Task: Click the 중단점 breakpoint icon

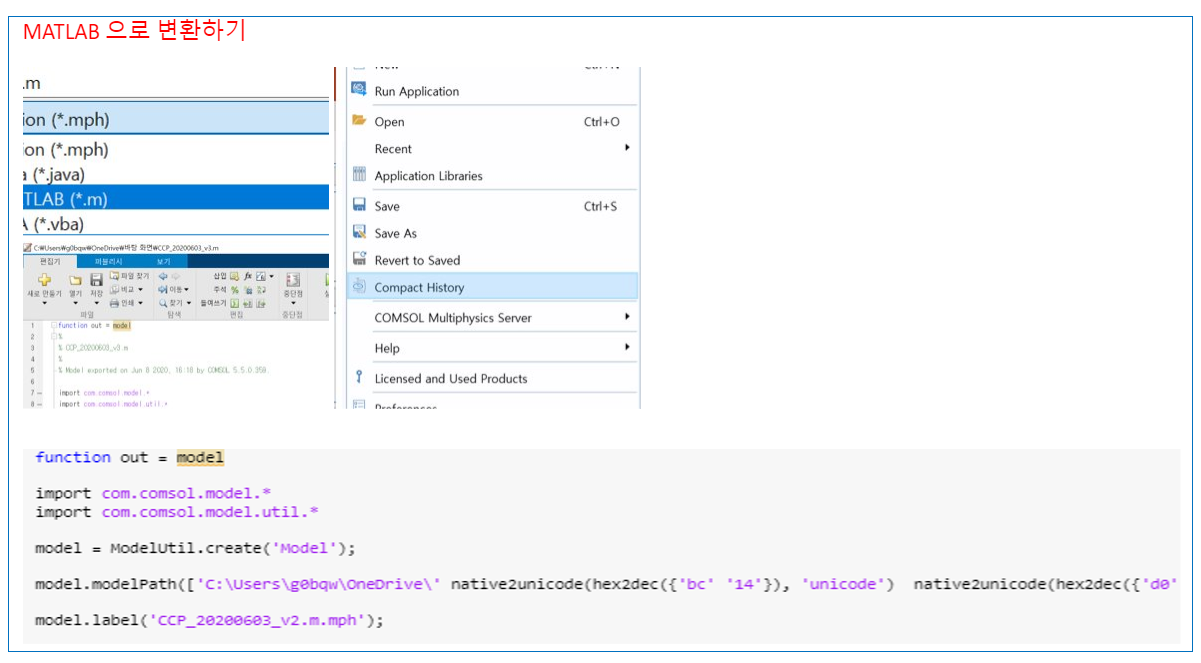Action: click(293, 280)
